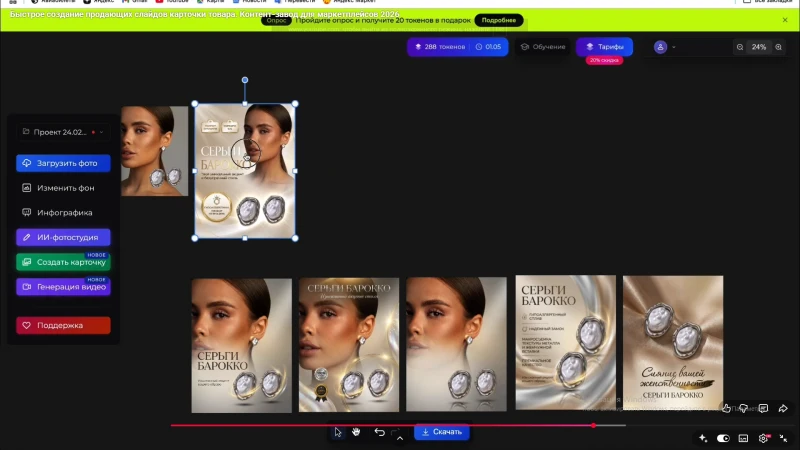
Task: Click the AI sparkle icon
Action: point(703,438)
